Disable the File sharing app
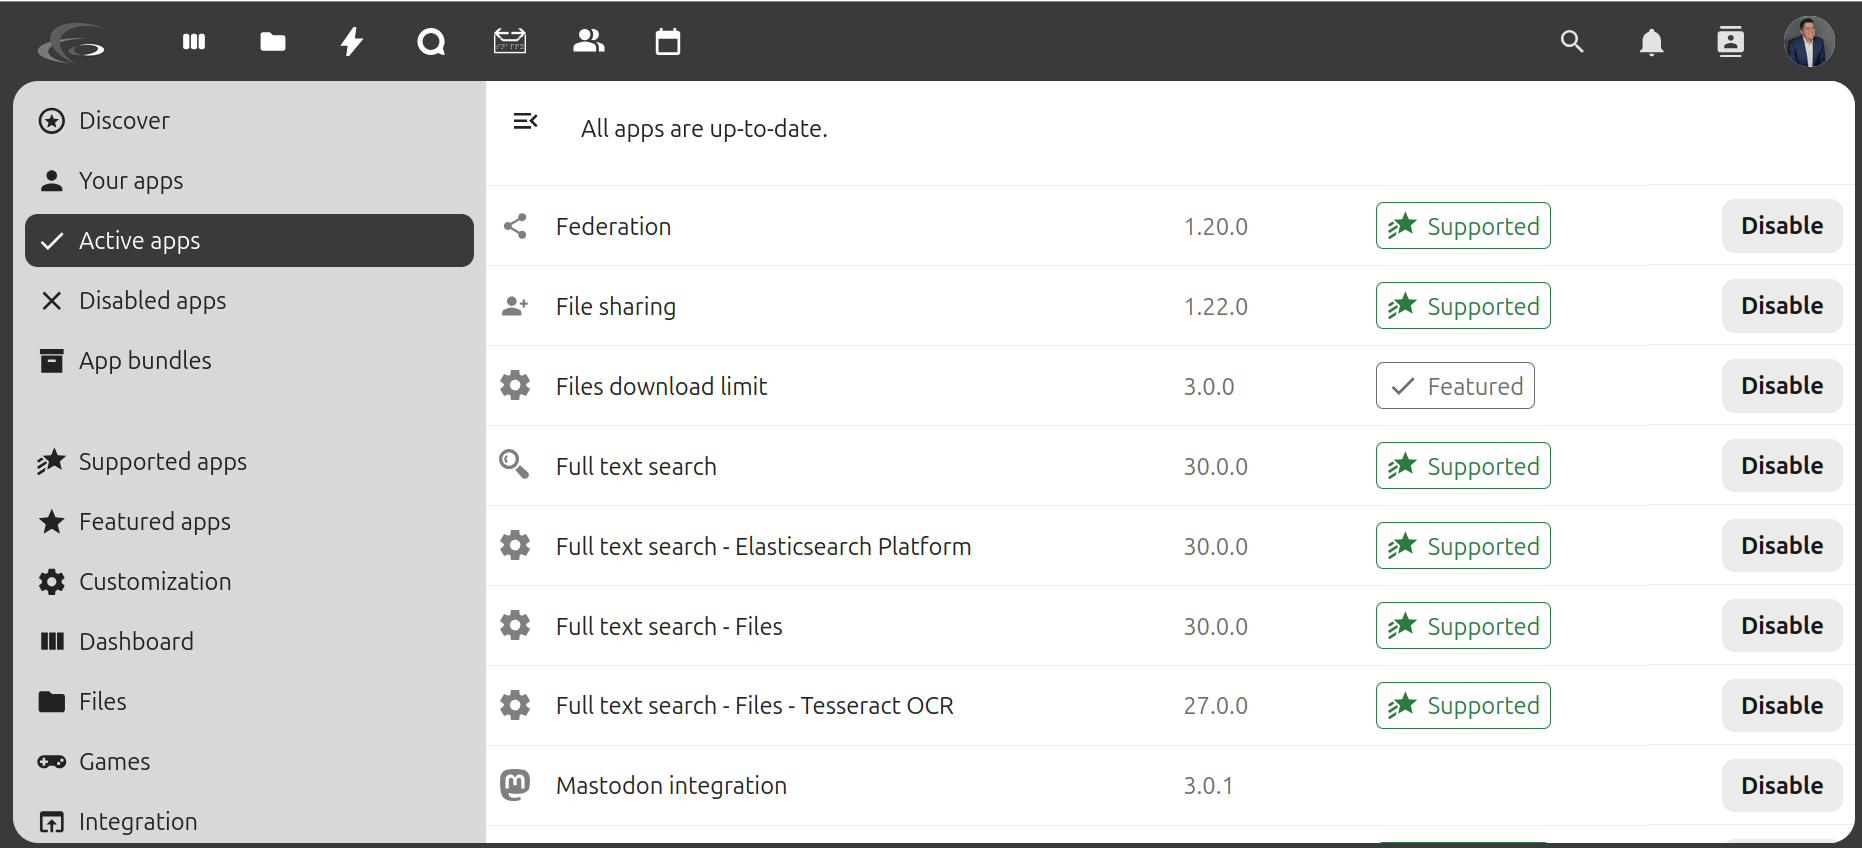Viewport: 1862px width, 848px height. 1782,306
